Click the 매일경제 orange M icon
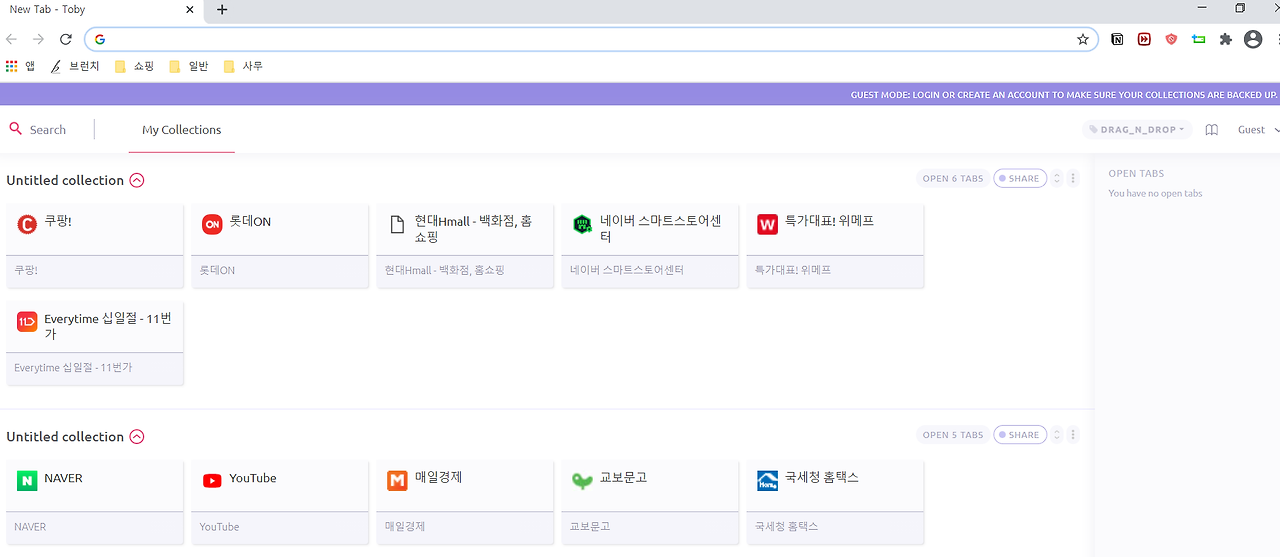 (397, 481)
